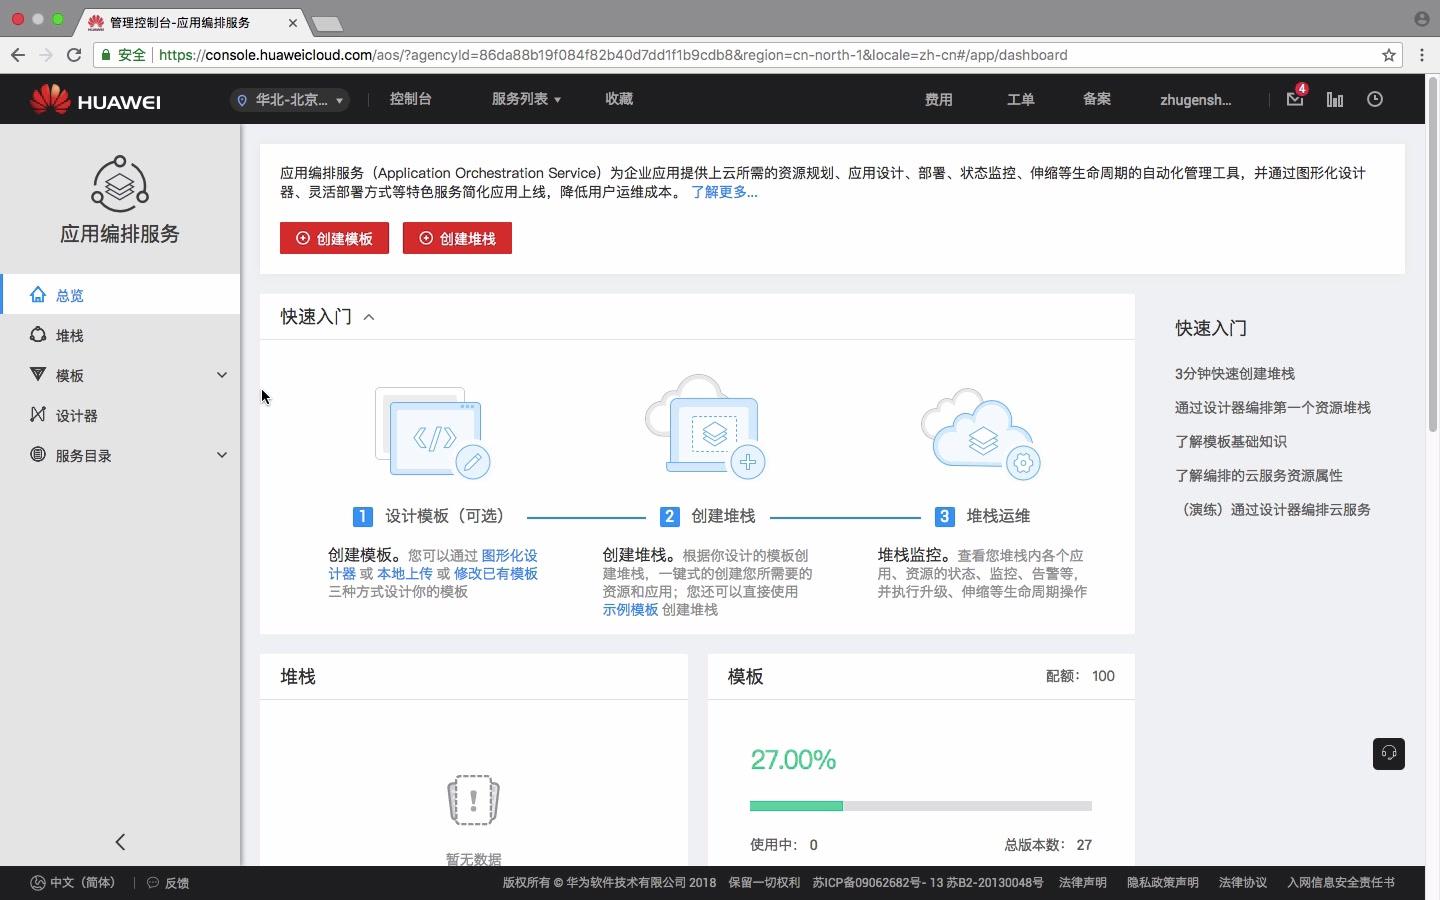The width and height of the screenshot is (1440, 900).
Task: Open 法律协议 in the footer
Action: (1243, 883)
